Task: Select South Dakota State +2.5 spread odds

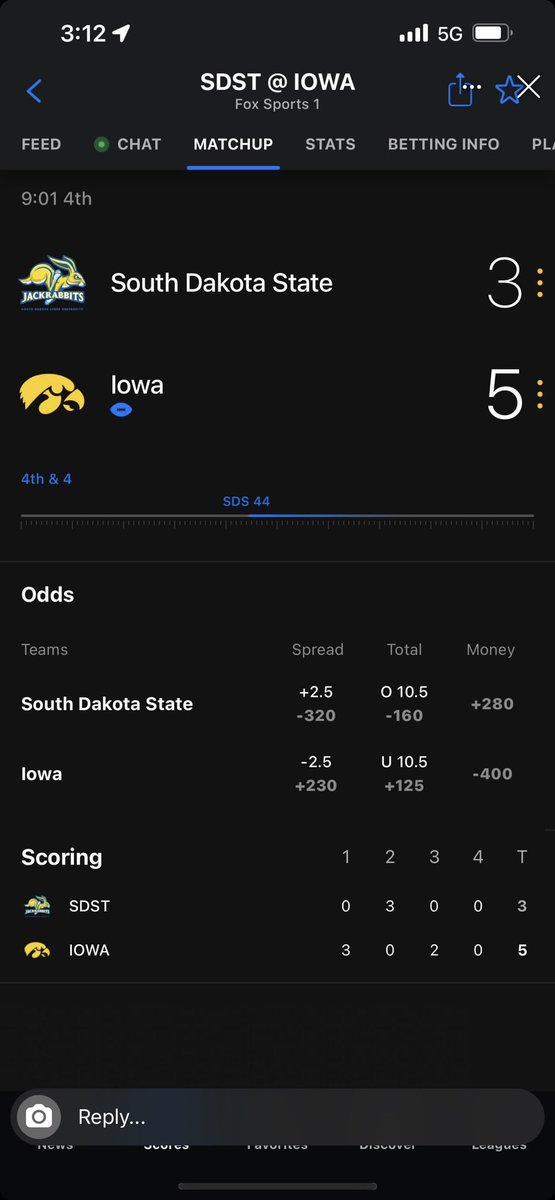Action: point(316,704)
